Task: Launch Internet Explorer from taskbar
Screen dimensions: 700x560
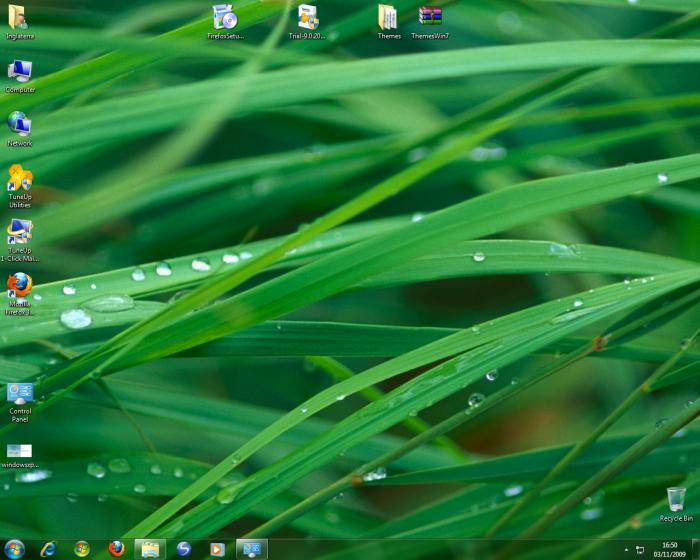Action: pyautogui.click(x=48, y=548)
